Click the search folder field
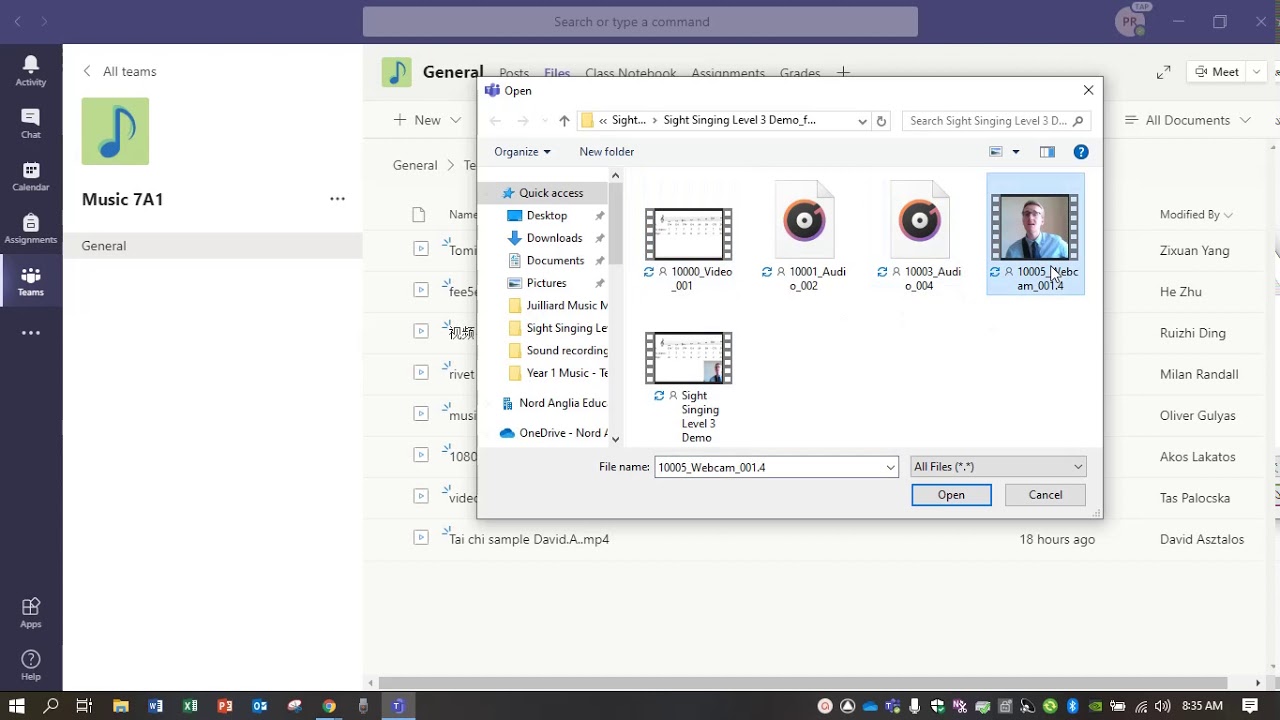The height and width of the screenshot is (720, 1280). 996,121
